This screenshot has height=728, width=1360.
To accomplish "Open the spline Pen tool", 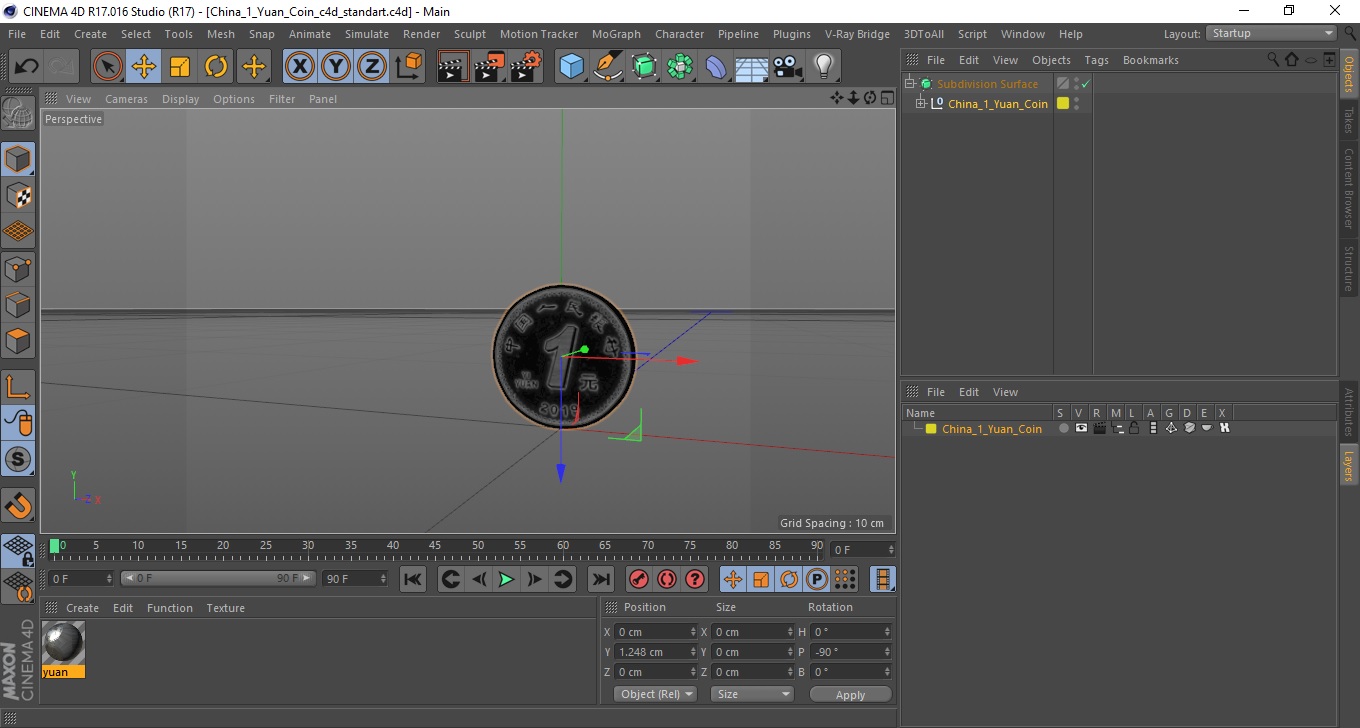I will coord(608,67).
